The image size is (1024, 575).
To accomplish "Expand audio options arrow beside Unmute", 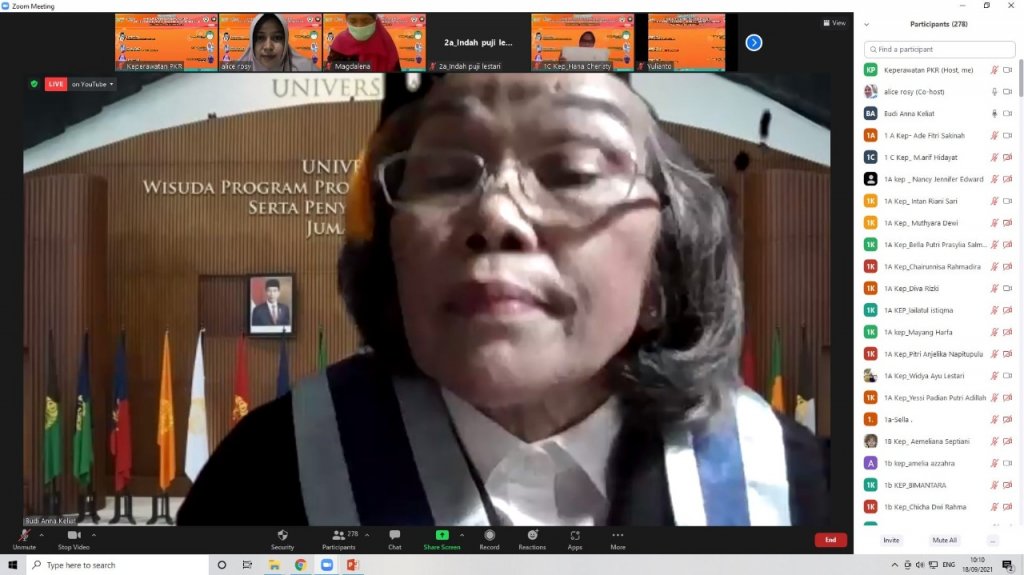I will point(41,535).
